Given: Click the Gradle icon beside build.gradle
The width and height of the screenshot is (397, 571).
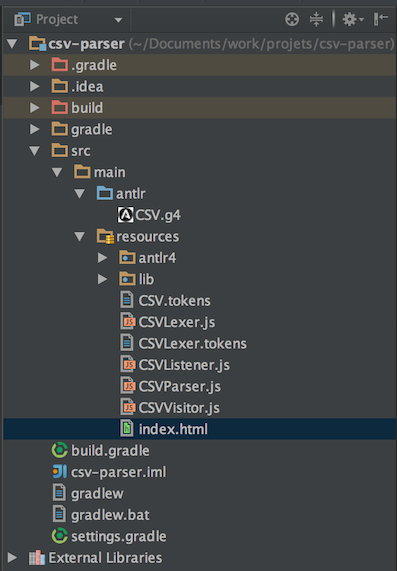Looking at the screenshot, I should point(59,450).
